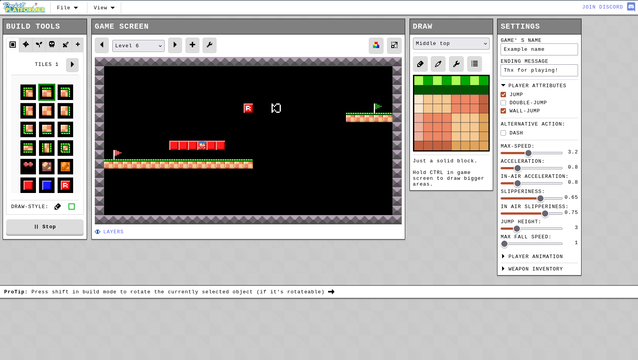Select the solid red block tile
Viewport: 638px width, 360px height.
click(28, 185)
